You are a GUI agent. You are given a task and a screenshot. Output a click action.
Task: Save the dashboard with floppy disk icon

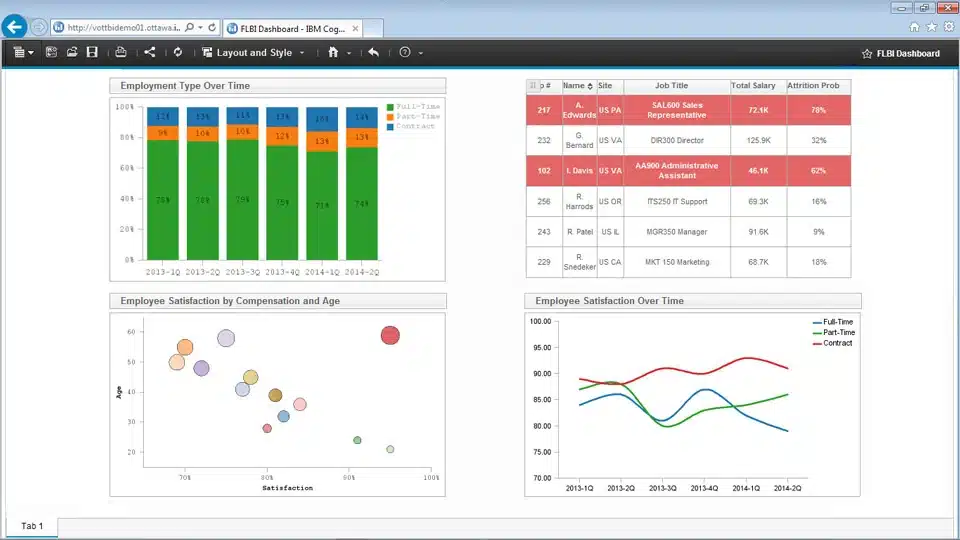92,52
